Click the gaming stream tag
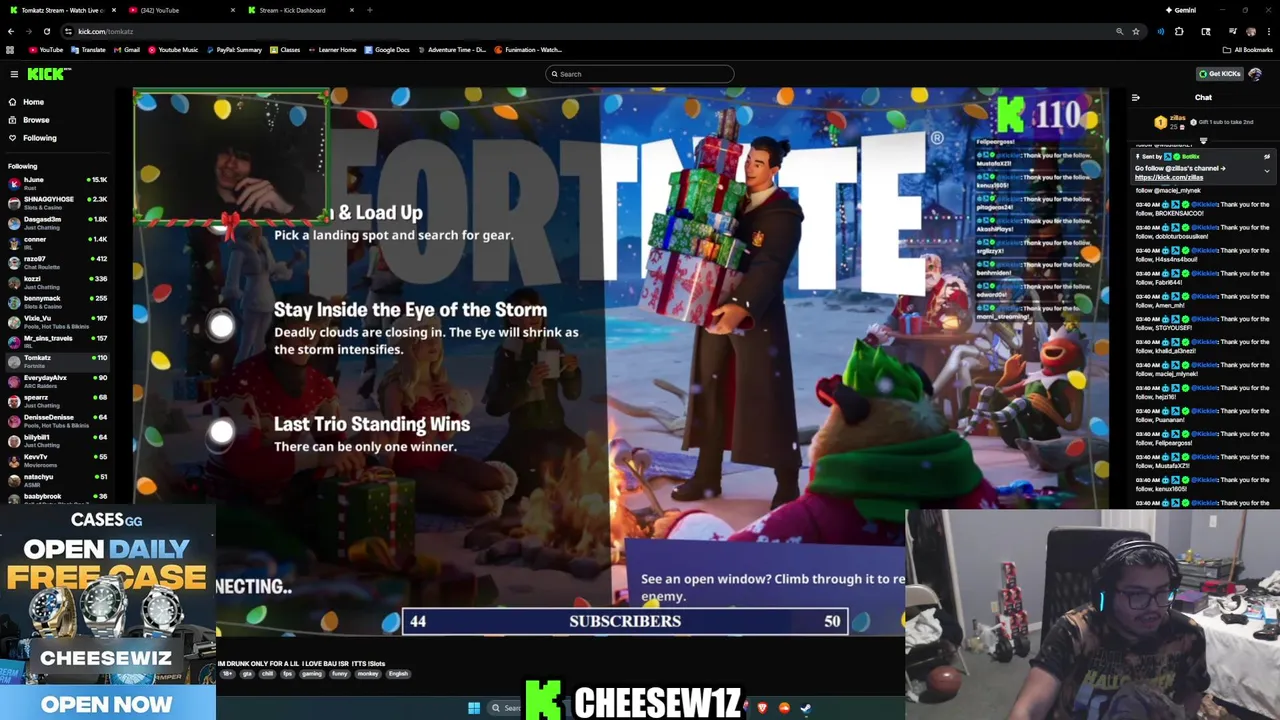Viewport: 1280px width, 720px height. click(312, 674)
